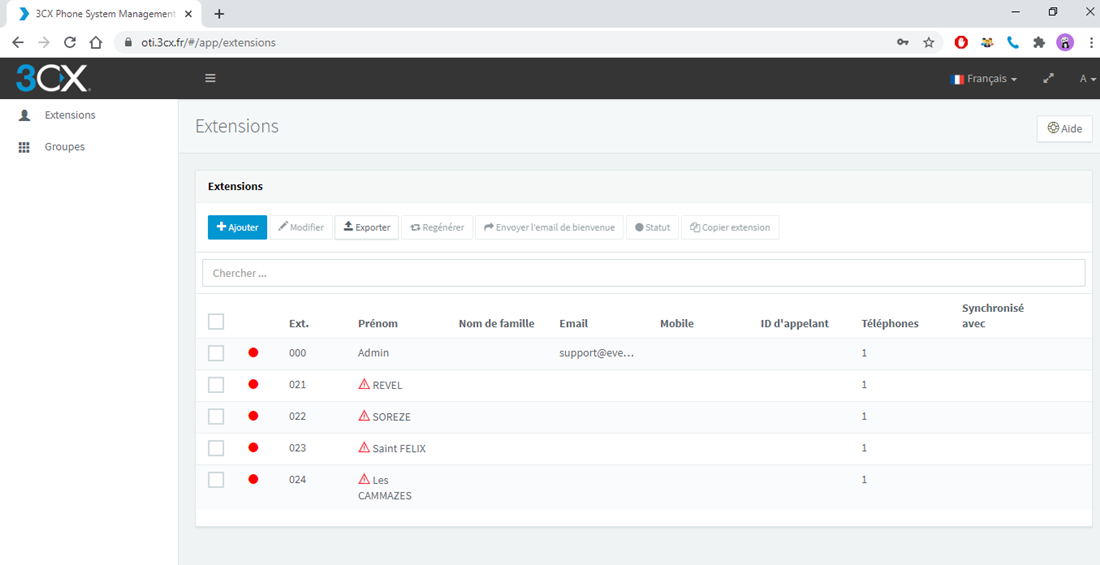Expand the A user account dropdown
Screen dimensions: 1100x565
1086,79
